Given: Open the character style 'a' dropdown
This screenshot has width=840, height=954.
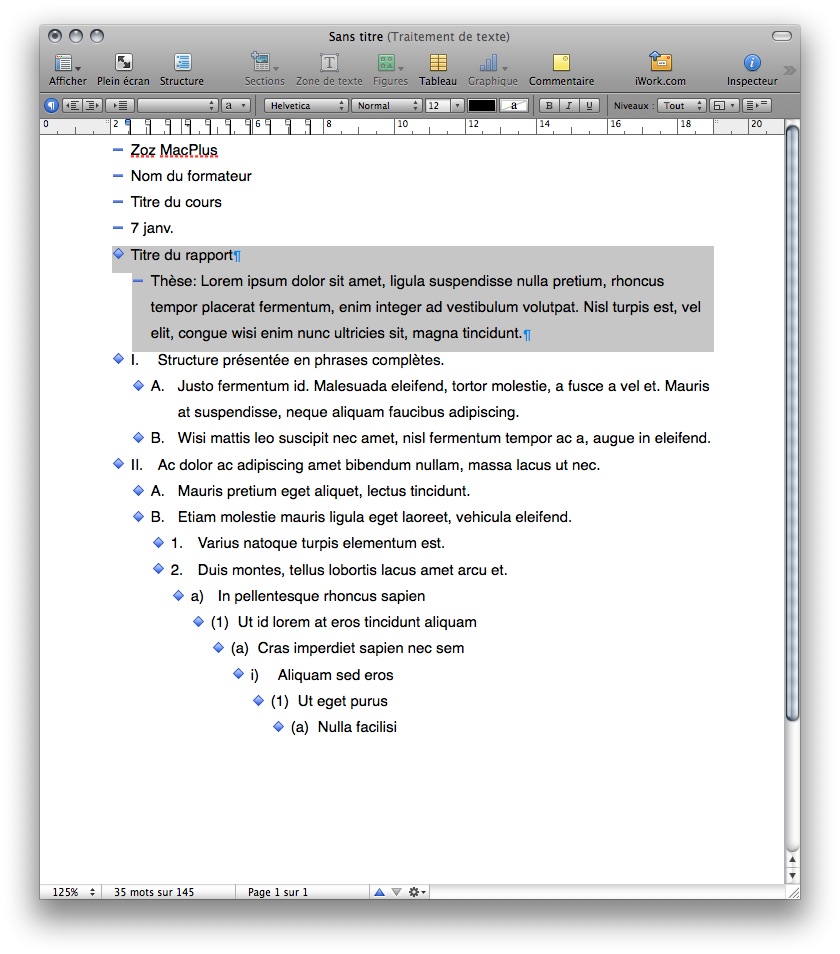Looking at the screenshot, I should (x=235, y=105).
